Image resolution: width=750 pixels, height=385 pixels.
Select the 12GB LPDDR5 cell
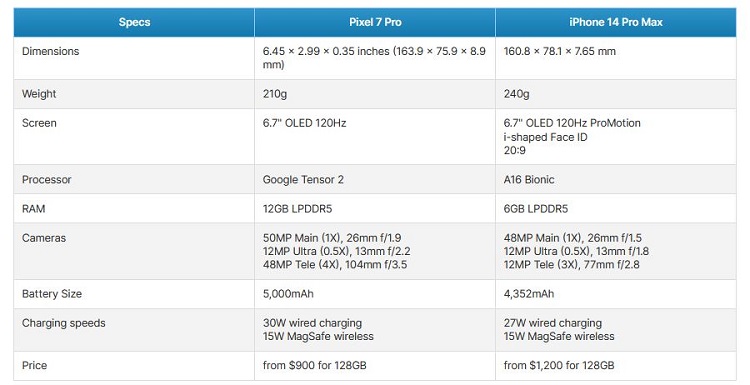point(375,209)
